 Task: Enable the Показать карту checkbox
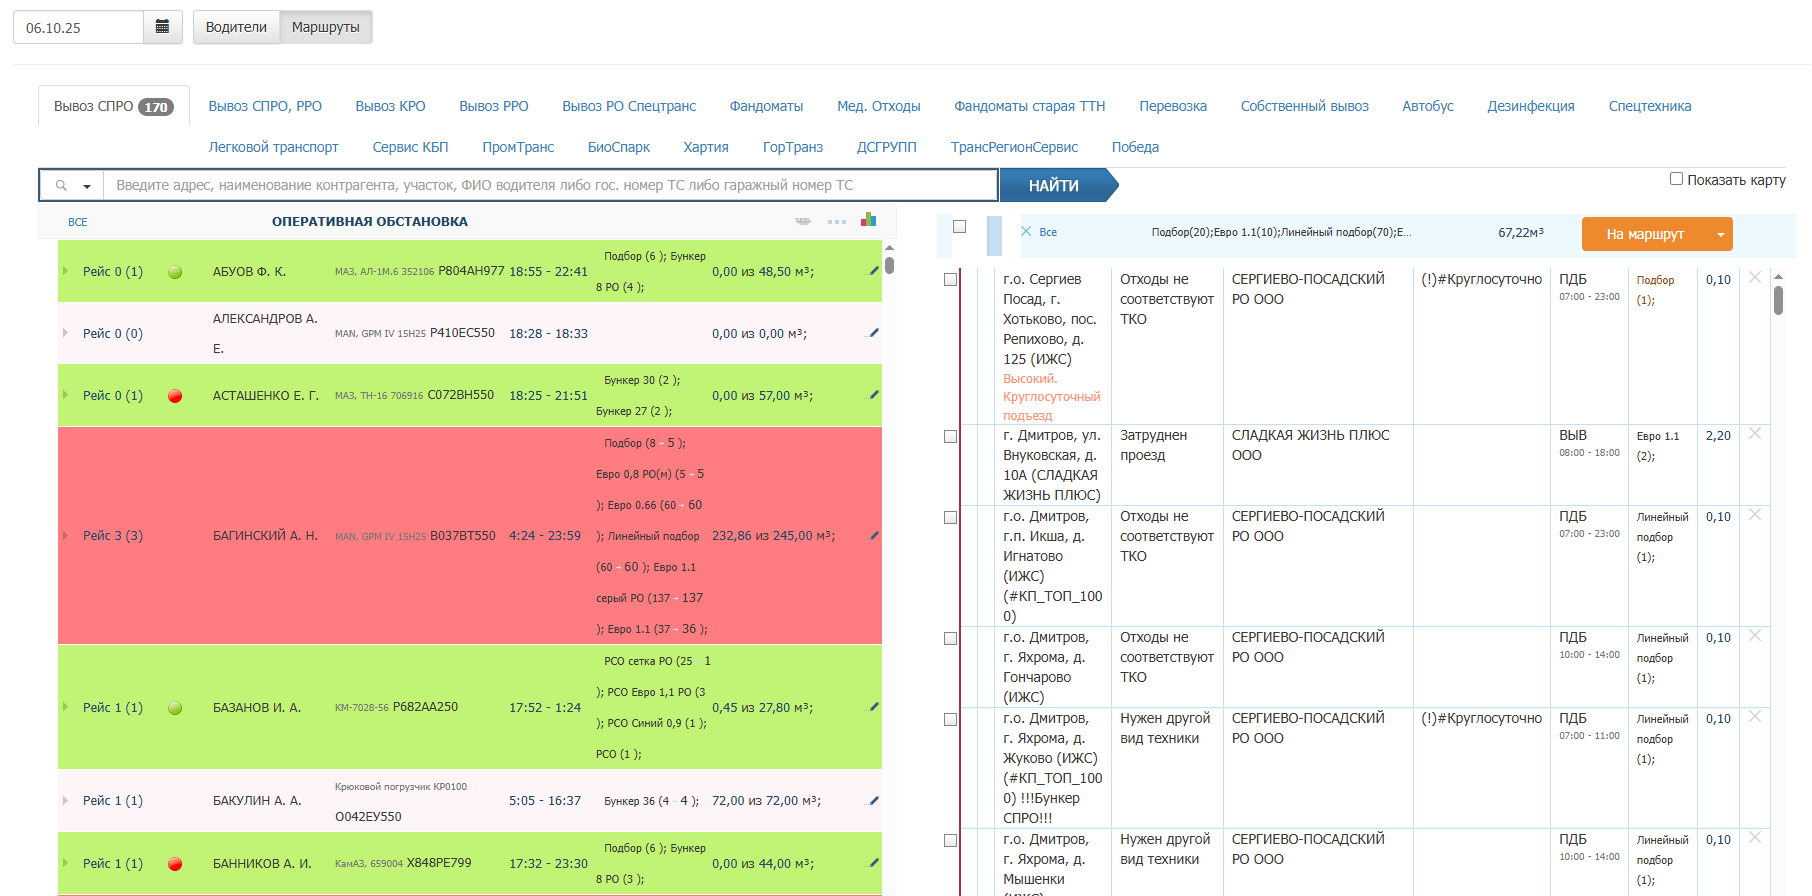1676,179
